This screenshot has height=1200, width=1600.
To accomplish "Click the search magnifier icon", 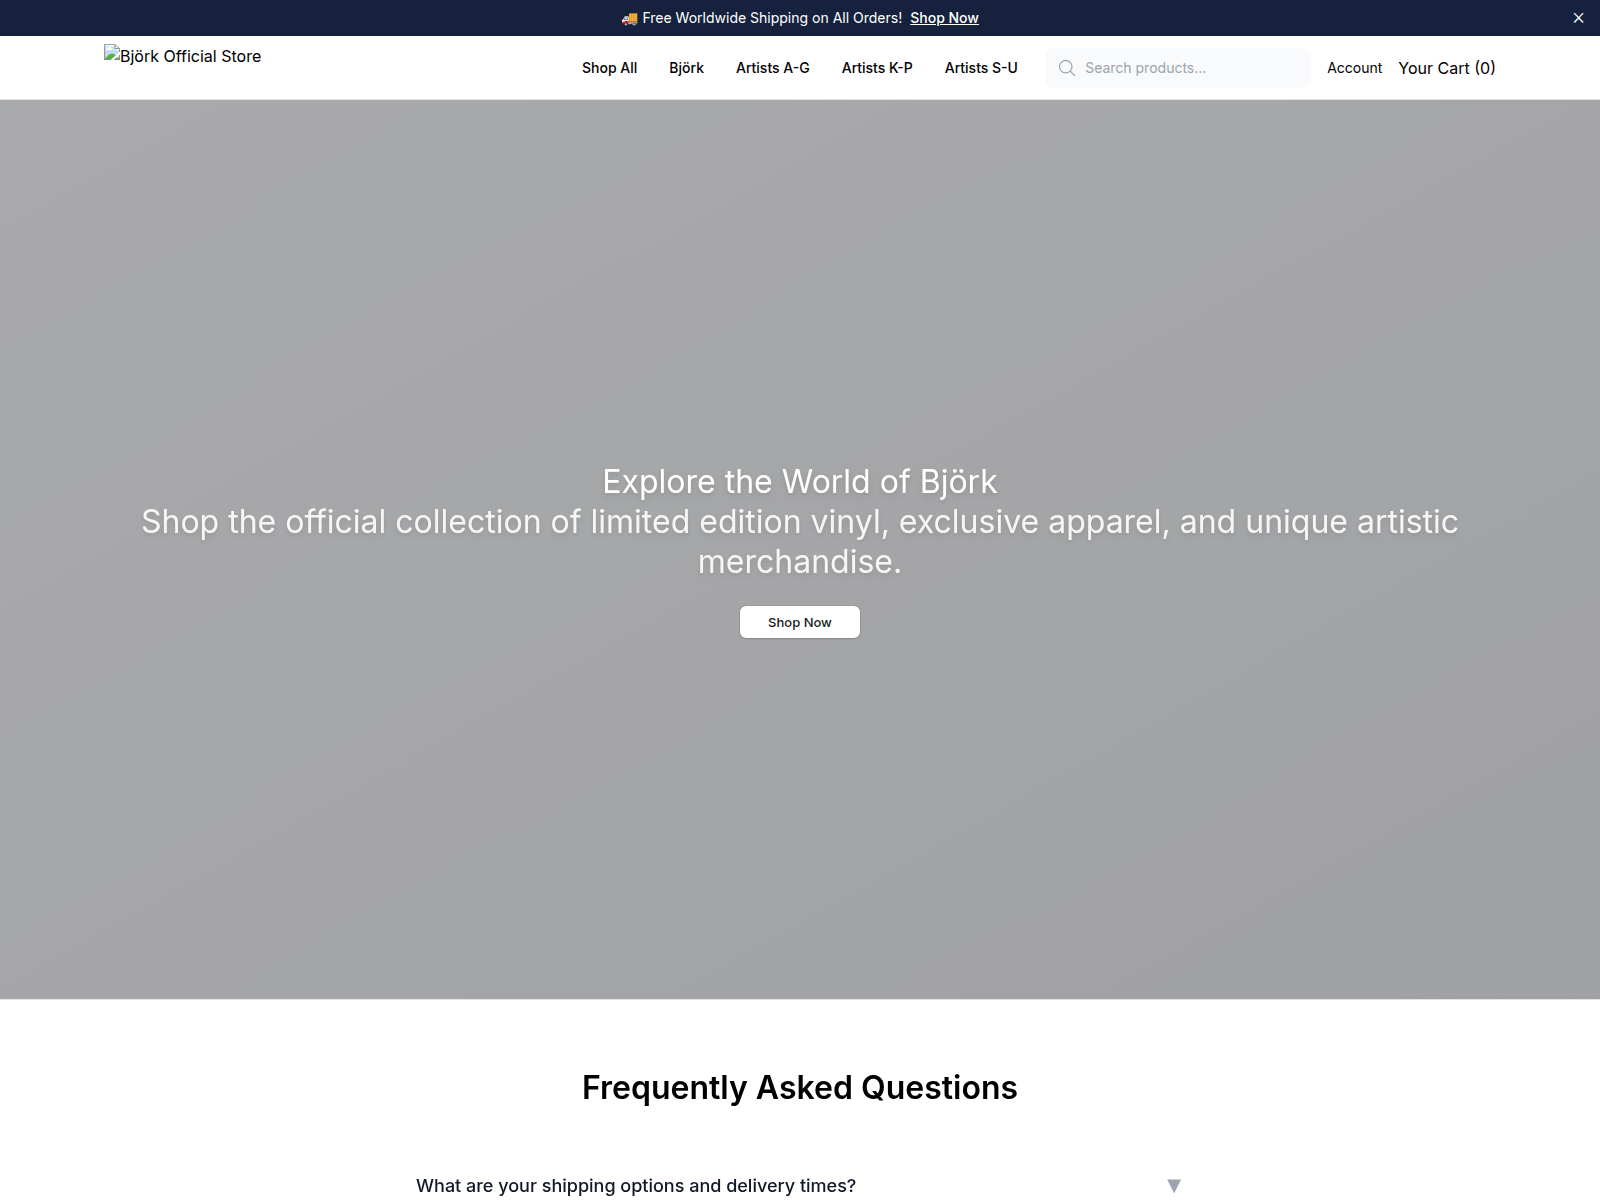I will (1067, 68).
